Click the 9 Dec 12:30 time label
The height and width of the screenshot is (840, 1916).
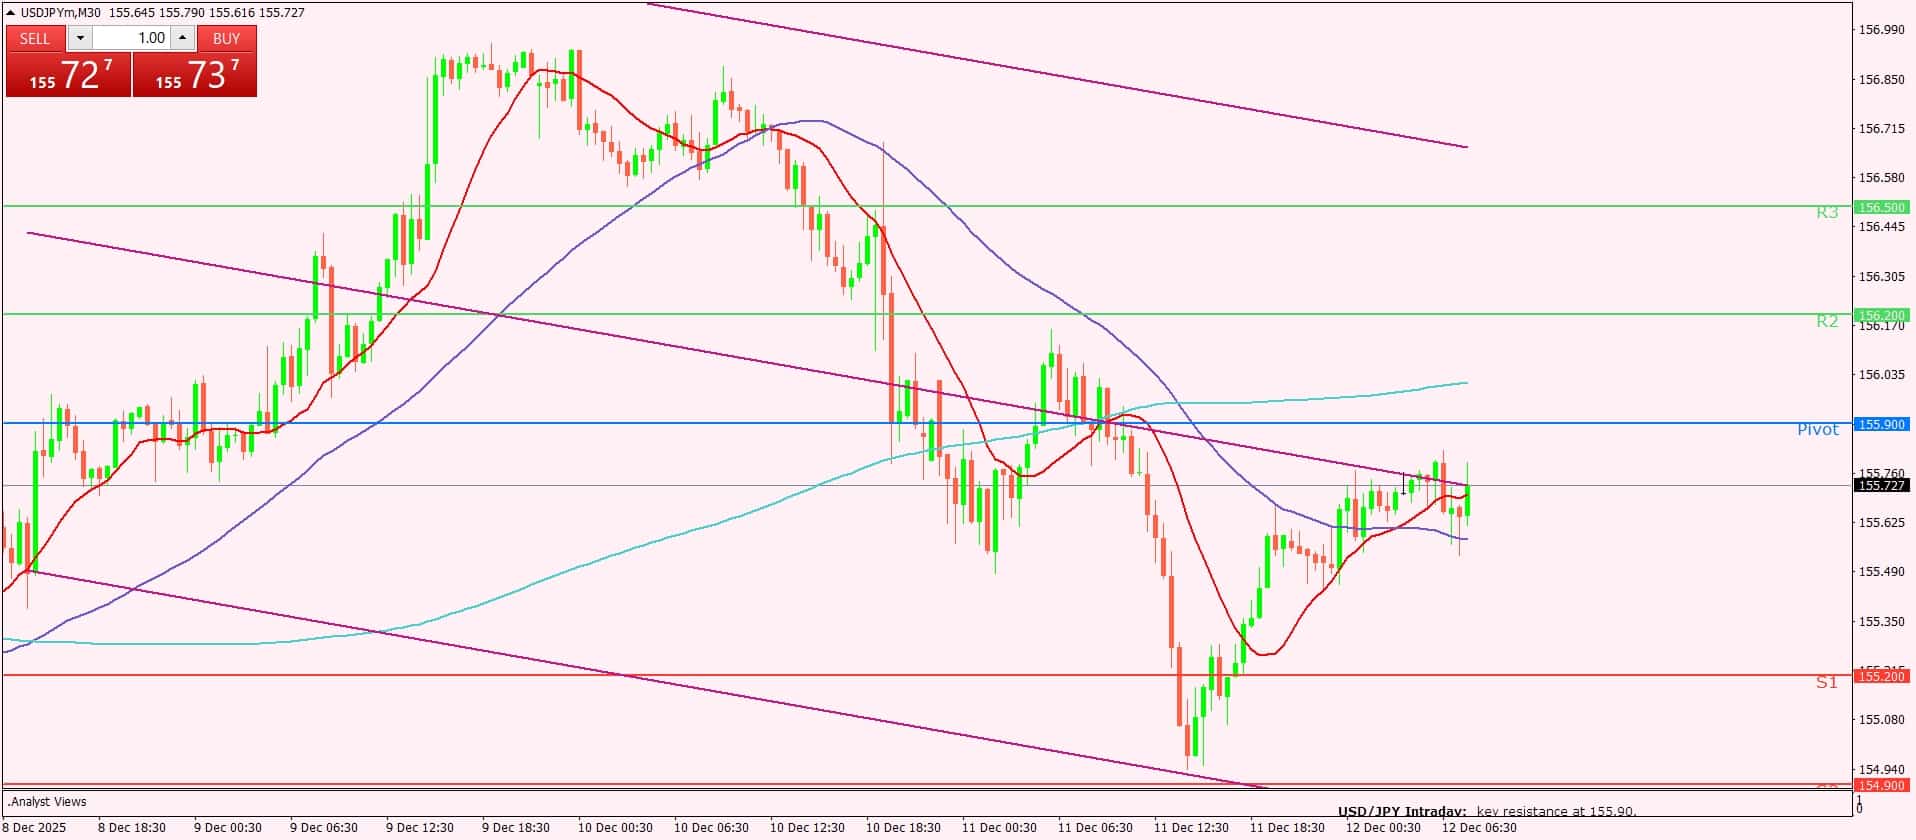(x=420, y=827)
